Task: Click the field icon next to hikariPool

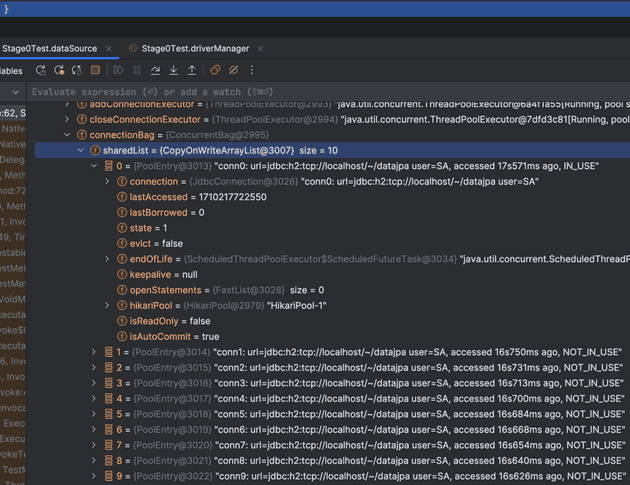Action: pos(122,306)
